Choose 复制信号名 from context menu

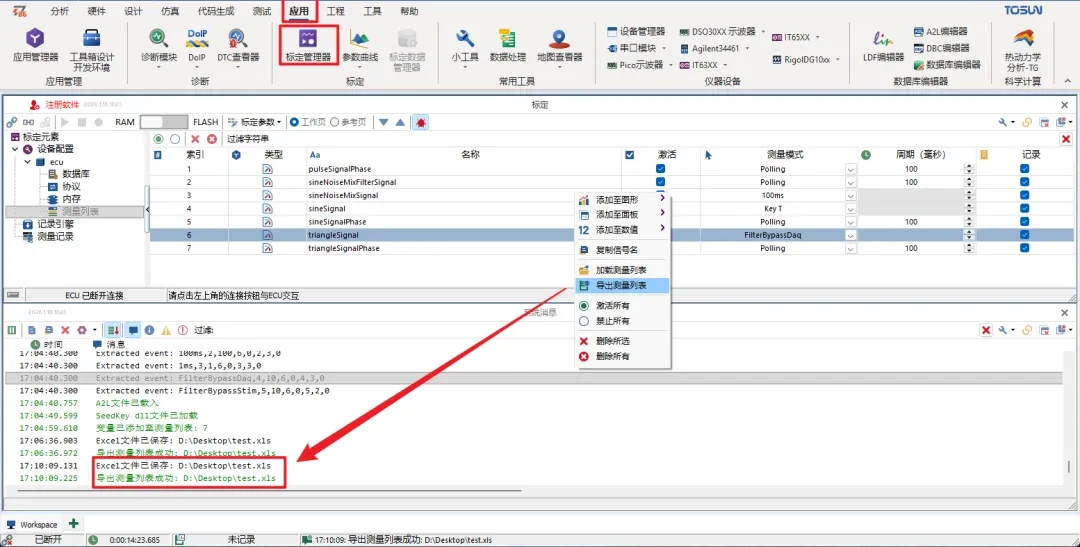[623, 250]
